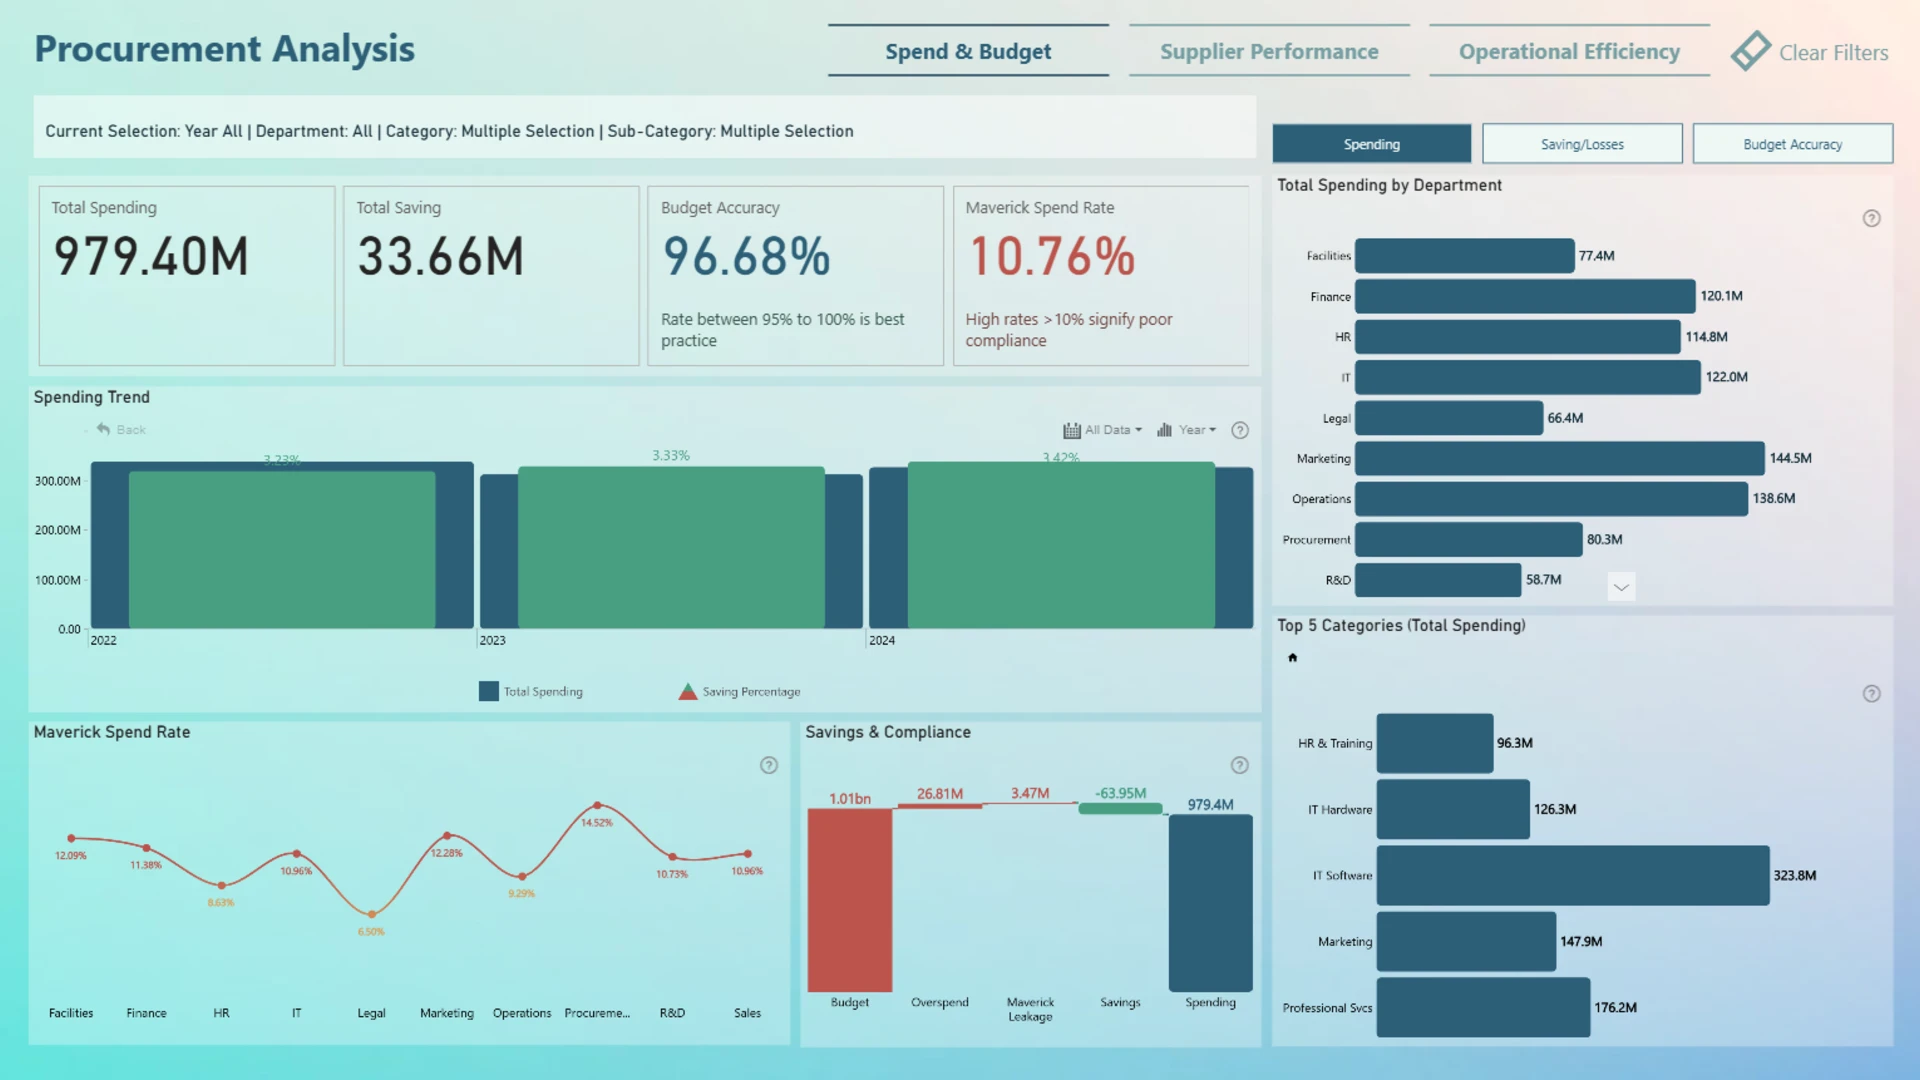Screen dimensions: 1920x1080
Task: Open the Year granularity dropdown
Action: click(x=1197, y=430)
